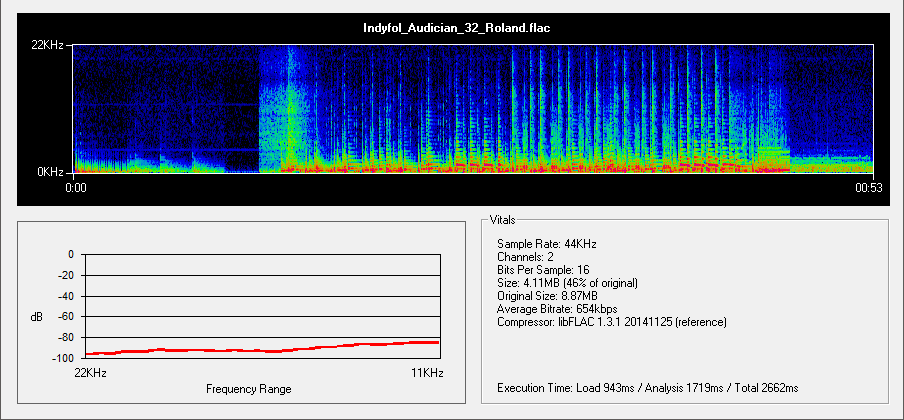The height and width of the screenshot is (420, 904).
Task: Click the -100 value on the dB axis
Action: [63, 358]
